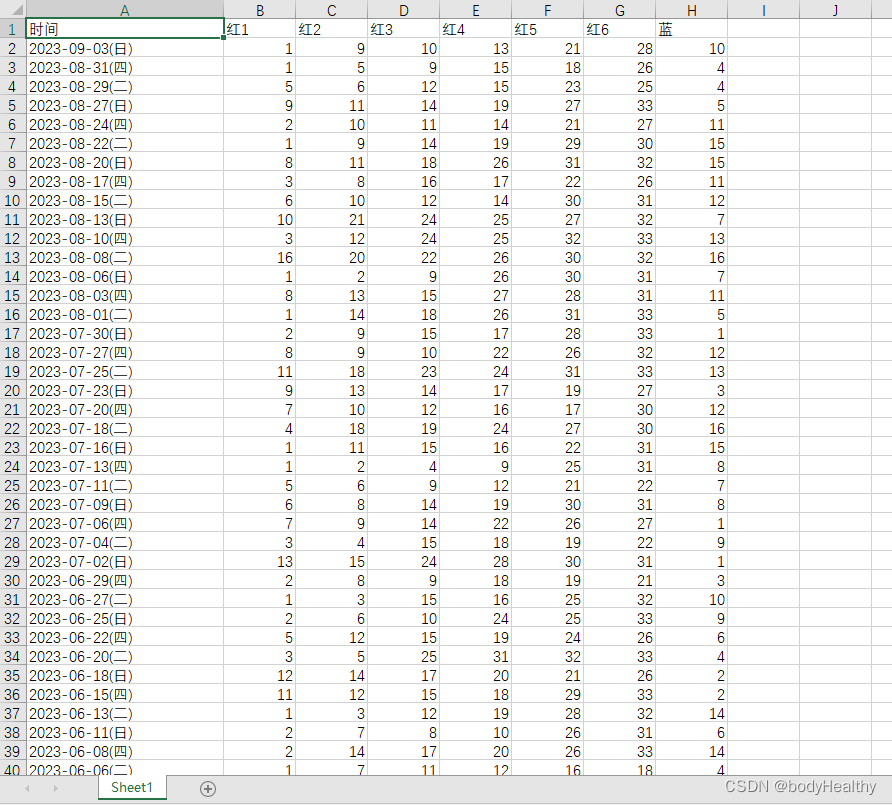Image resolution: width=892 pixels, height=805 pixels.
Task: Select column B header
Action: click(x=259, y=10)
